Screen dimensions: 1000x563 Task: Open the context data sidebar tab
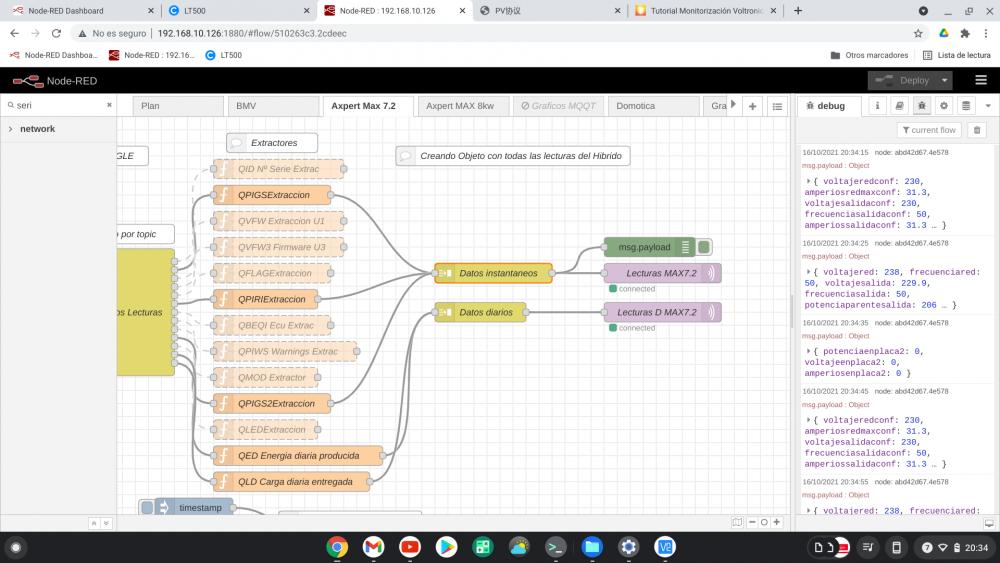[x=966, y=106]
